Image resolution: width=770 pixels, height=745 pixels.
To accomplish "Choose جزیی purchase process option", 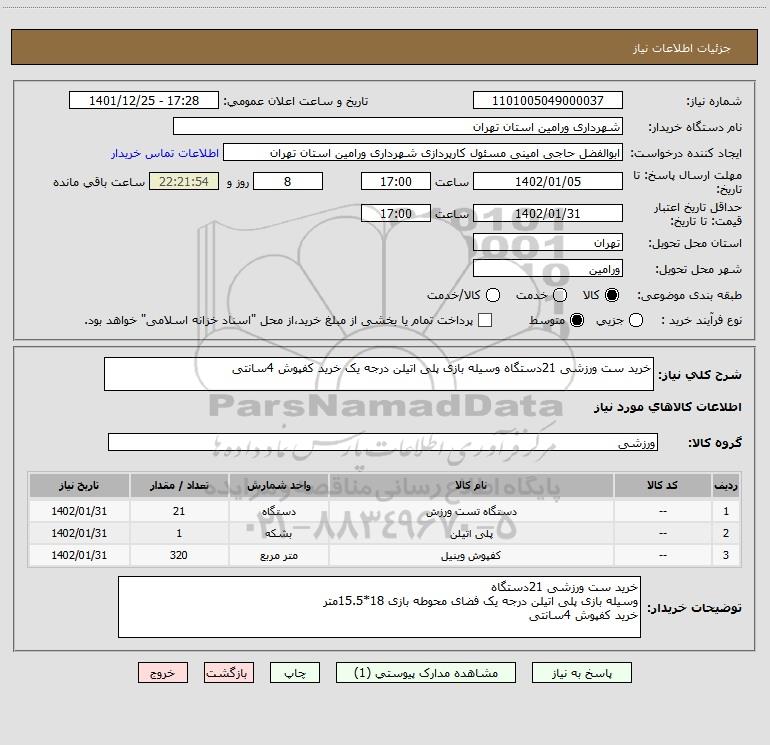I will 636,320.
